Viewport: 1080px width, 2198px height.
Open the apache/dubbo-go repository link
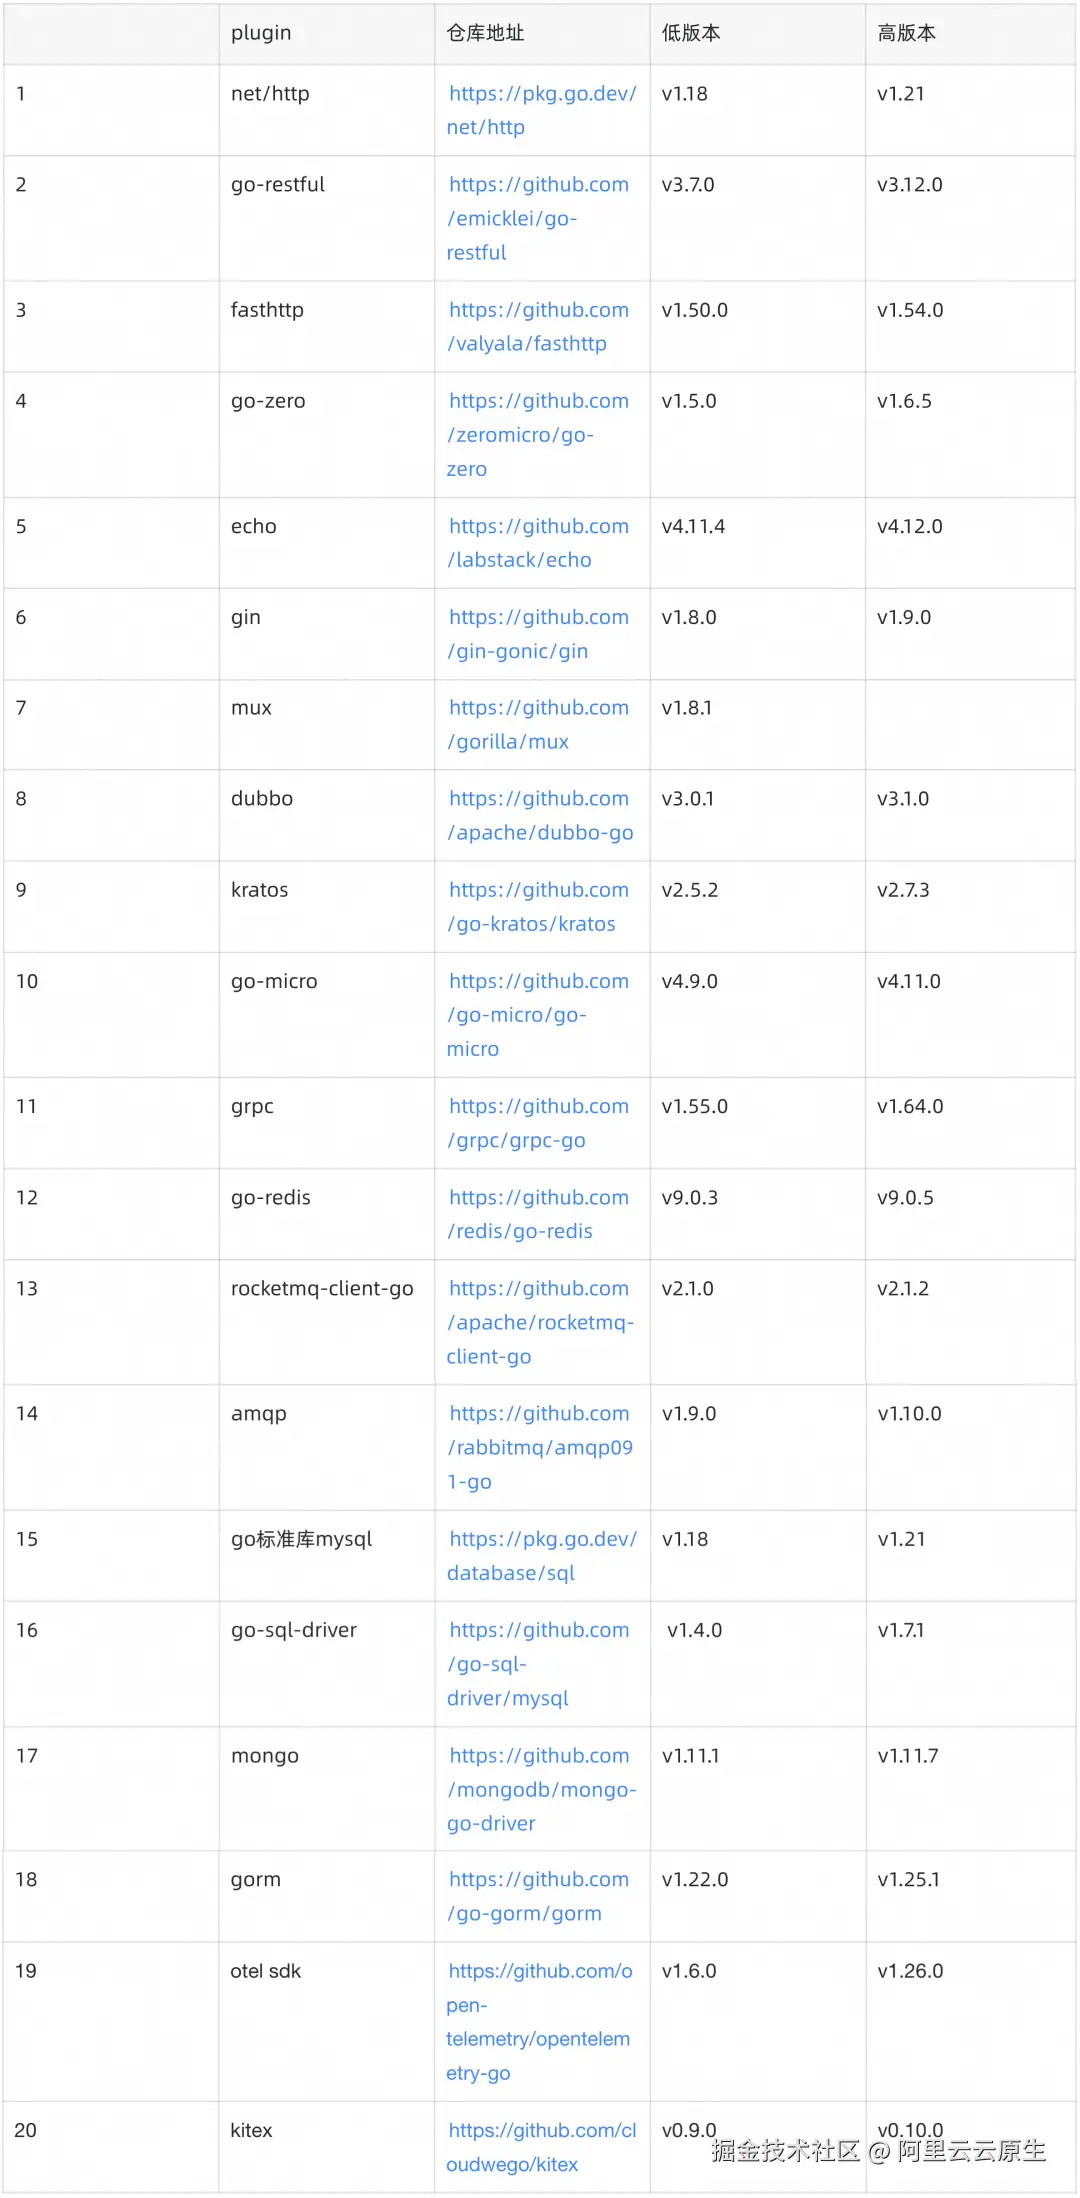click(540, 815)
